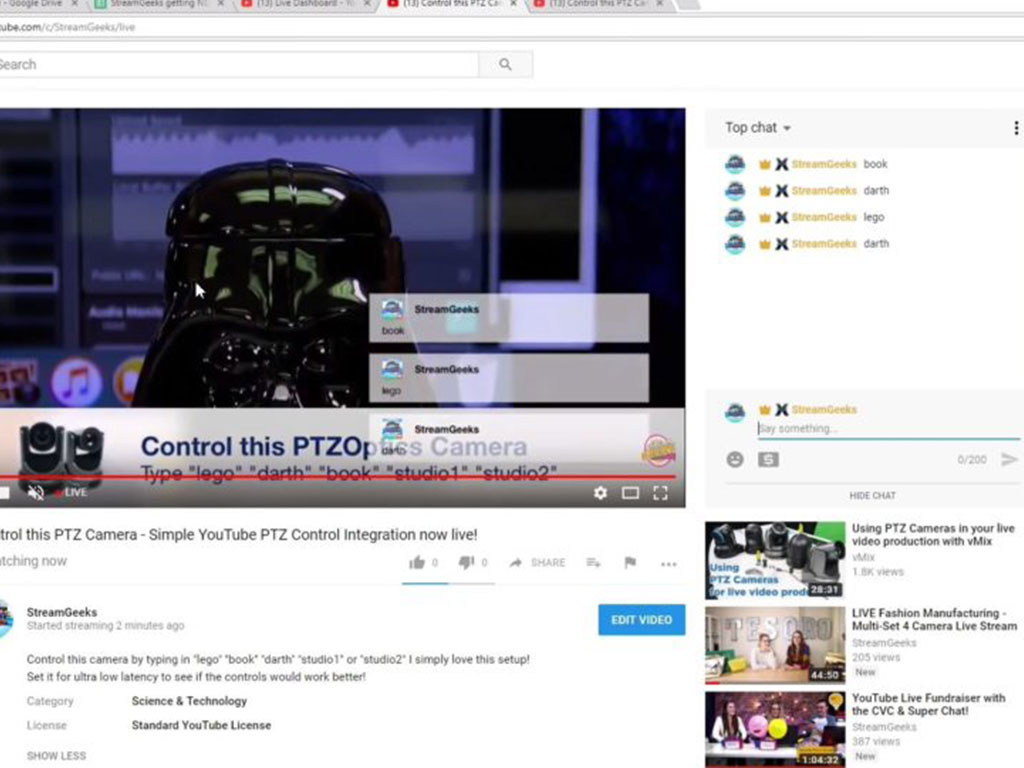Click StreamGeeks avatar beside 'book' chat message
Viewport: 1024px width, 768px height.
click(x=735, y=164)
